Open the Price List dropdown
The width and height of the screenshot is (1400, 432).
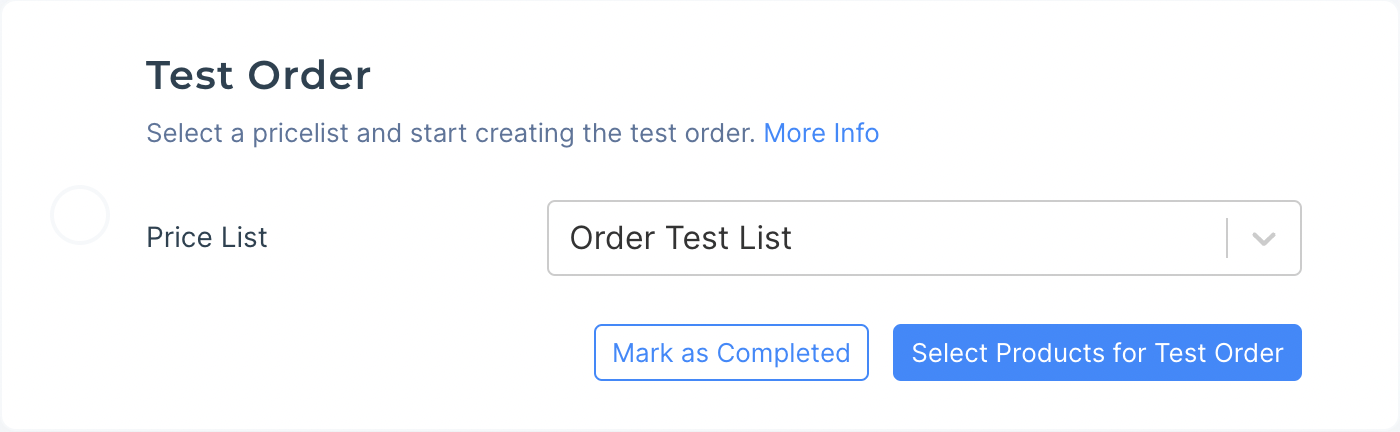click(923, 238)
